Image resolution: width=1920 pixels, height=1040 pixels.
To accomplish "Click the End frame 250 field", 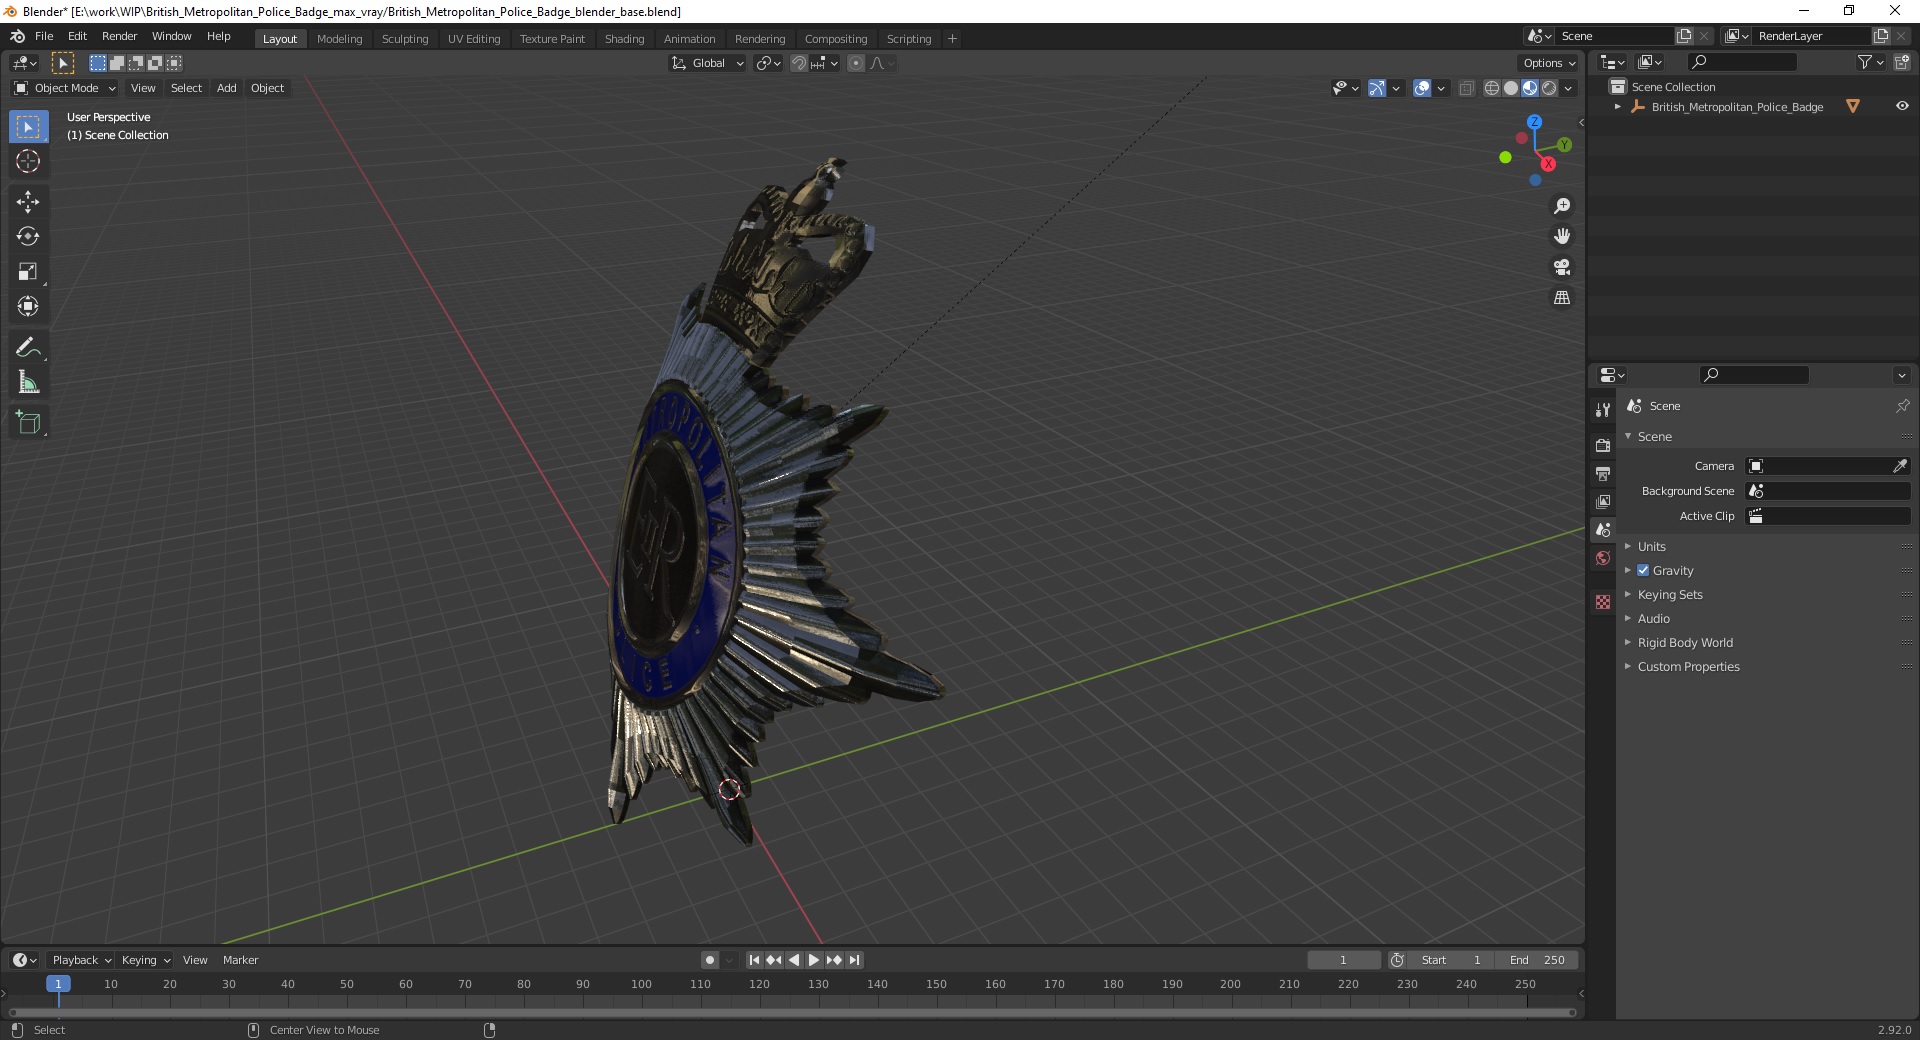I will [1538, 960].
